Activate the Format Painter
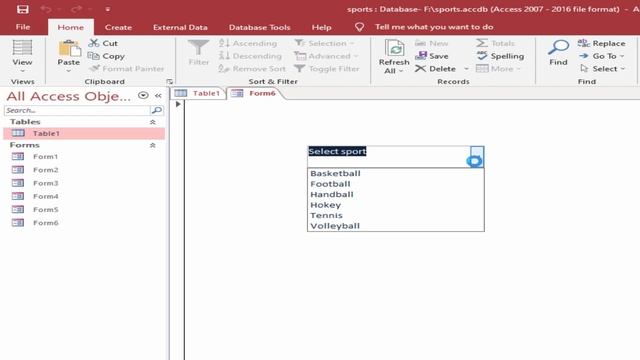 pos(127,69)
